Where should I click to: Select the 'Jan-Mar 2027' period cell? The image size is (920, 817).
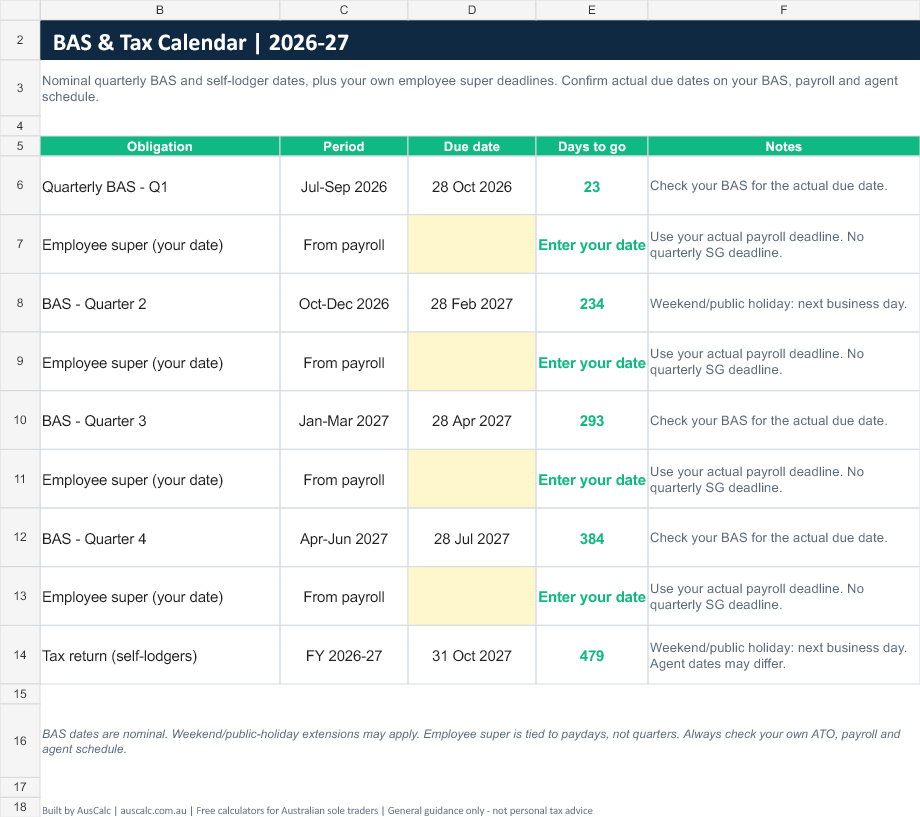click(x=344, y=420)
